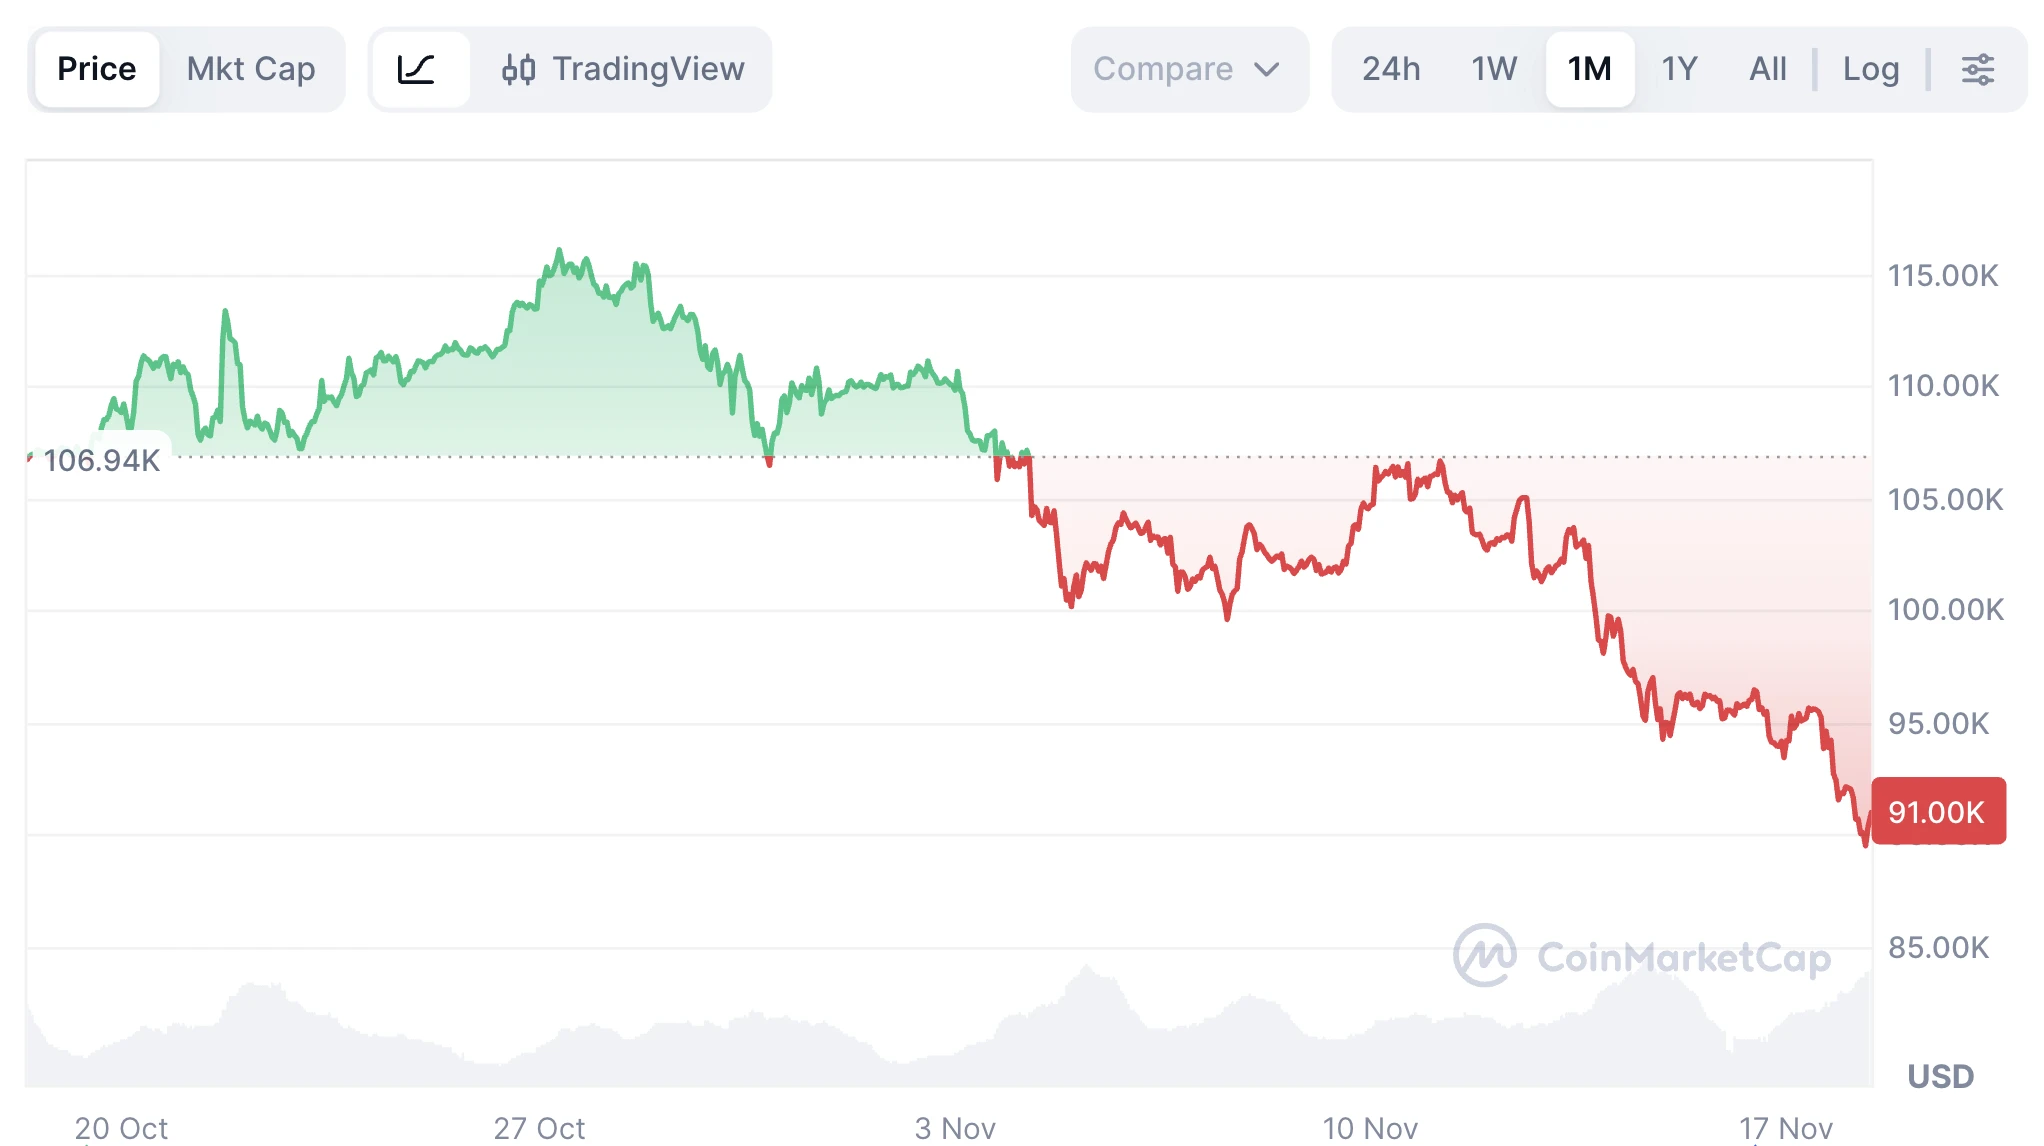Screen dimensions: 2044x1146
Task: Click the 10 Nov date marker
Action: 1370,1128
